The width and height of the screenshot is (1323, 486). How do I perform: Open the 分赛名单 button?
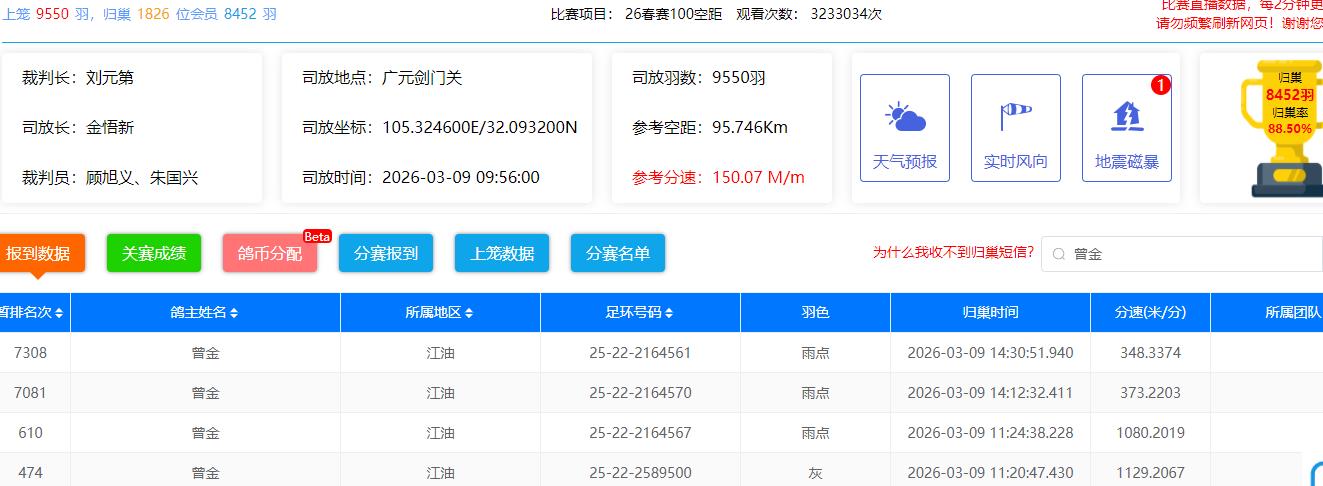(618, 254)
